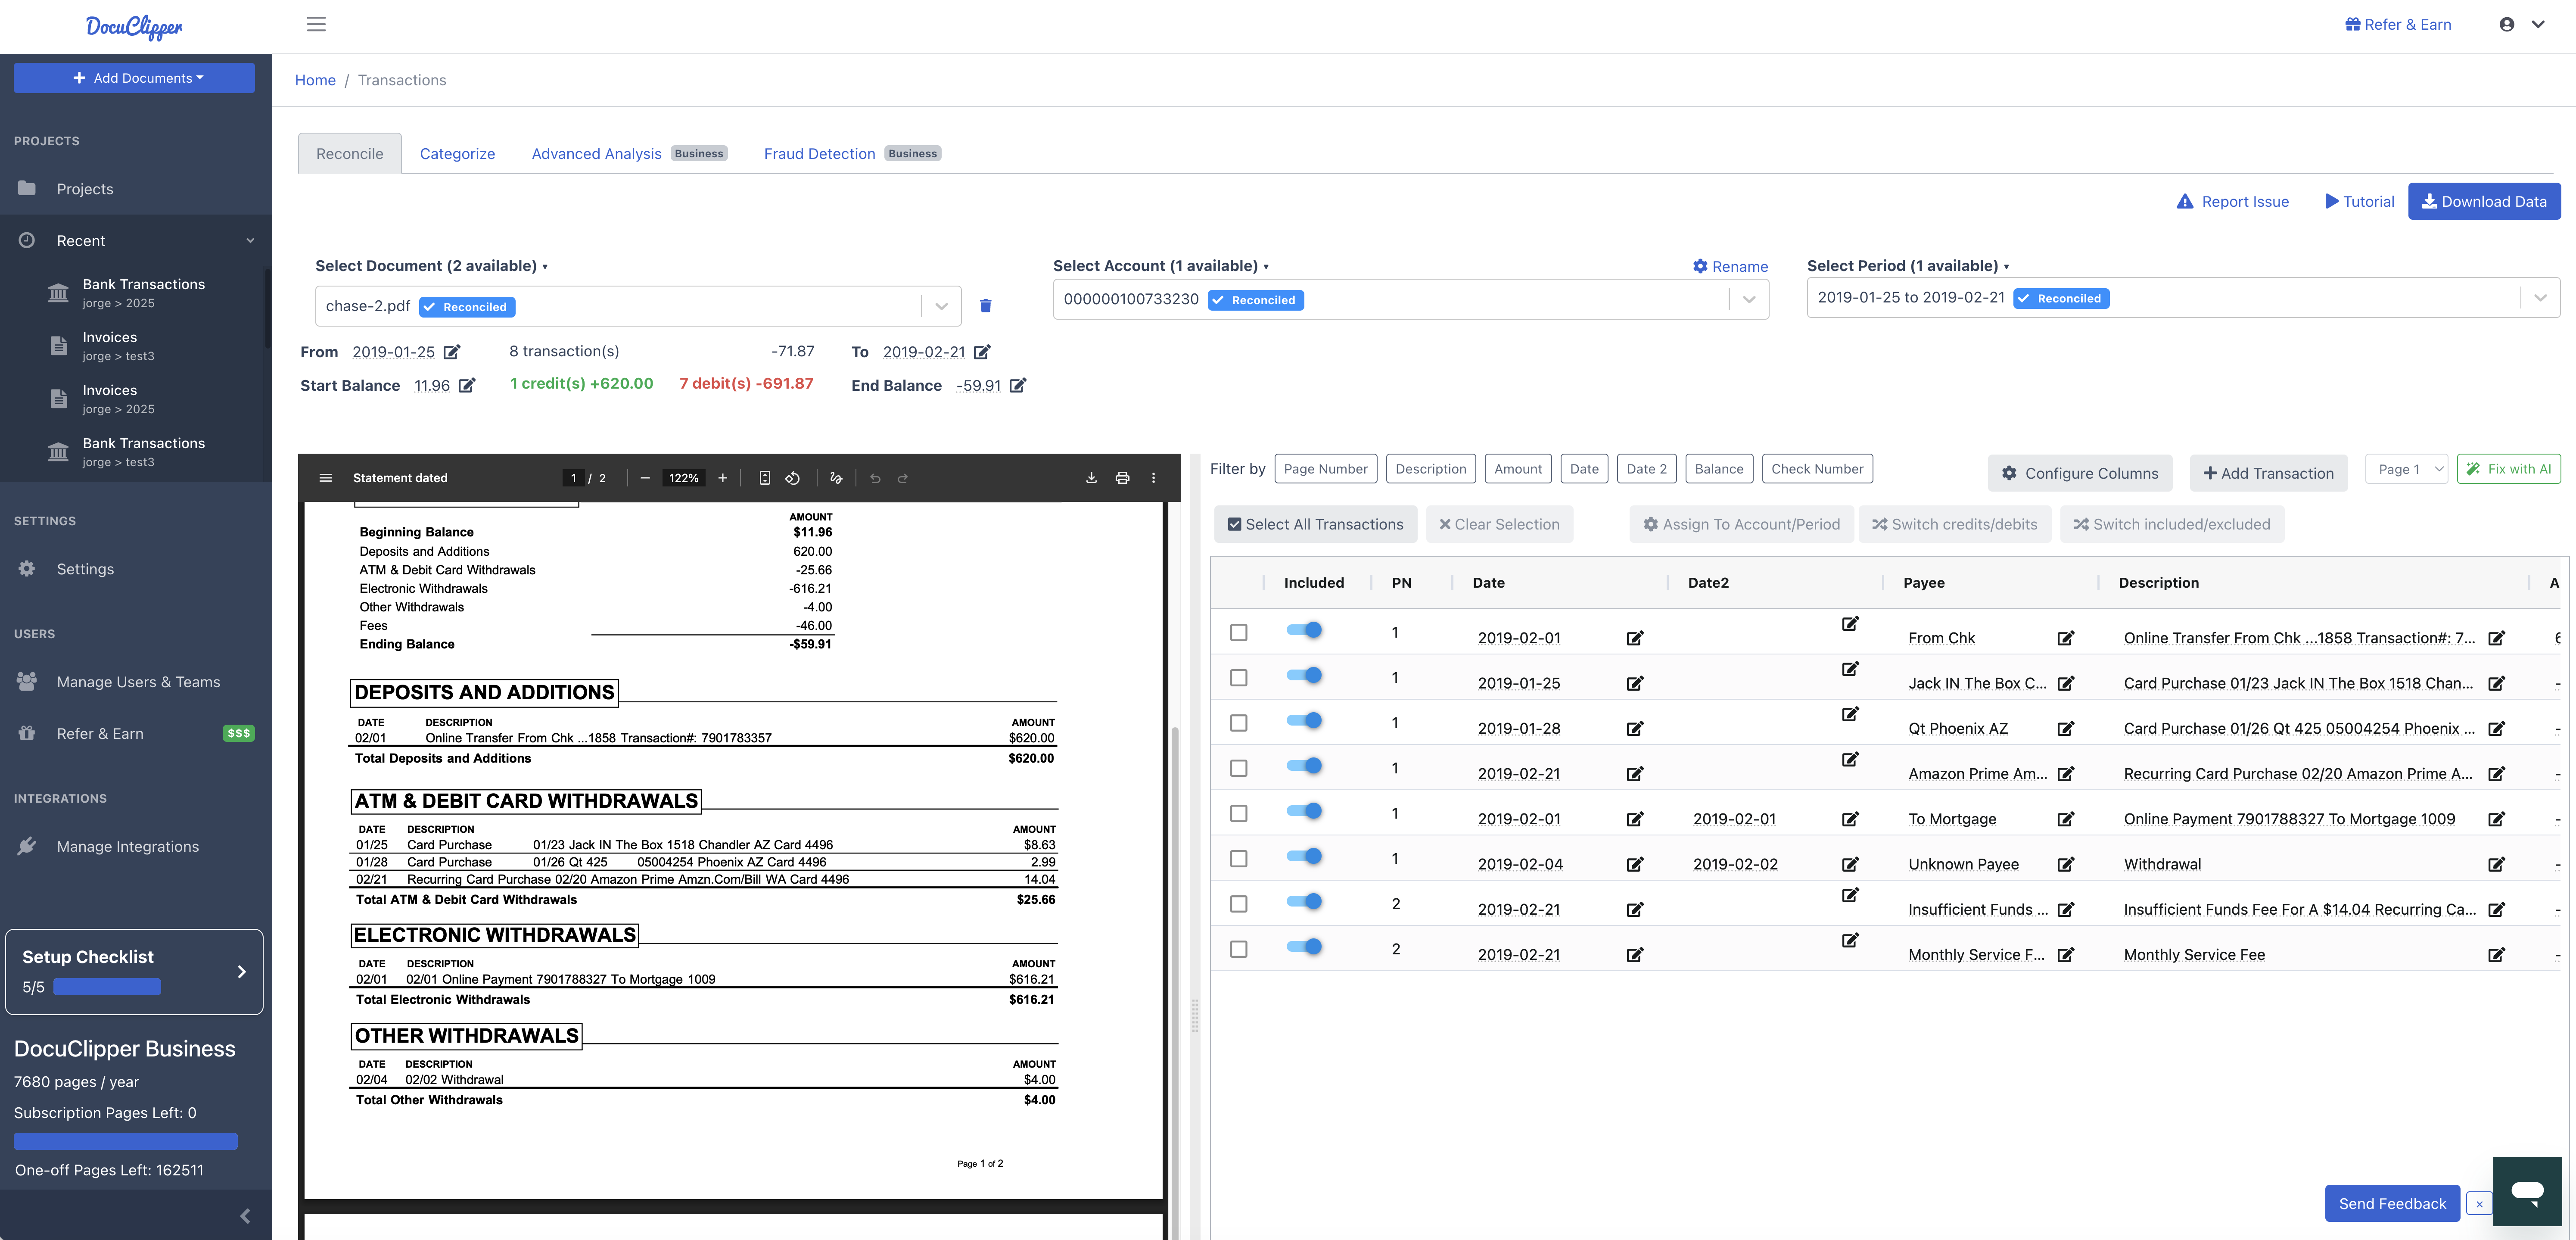Viewport: 2576px width, 1240px height.
Task: Edit the End Balance value
Action: click(1018, 386)
